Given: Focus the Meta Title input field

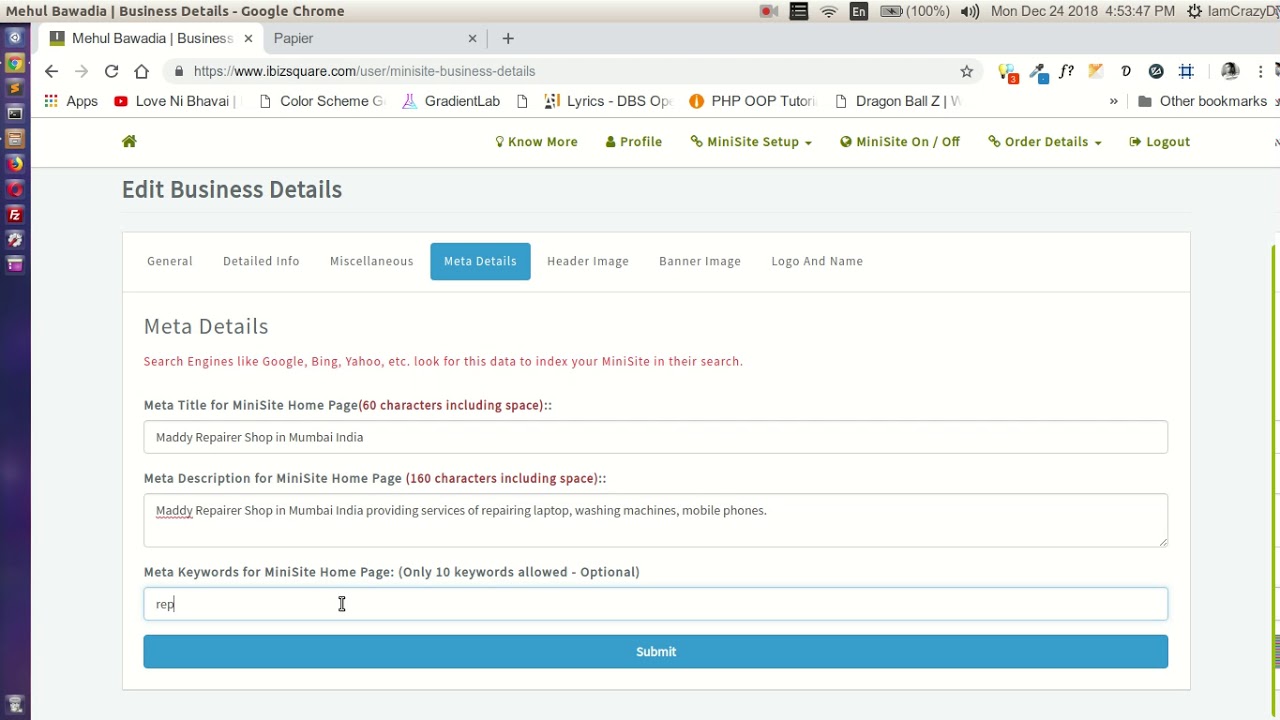Looking at the screenshot, I should pos(656,437).
